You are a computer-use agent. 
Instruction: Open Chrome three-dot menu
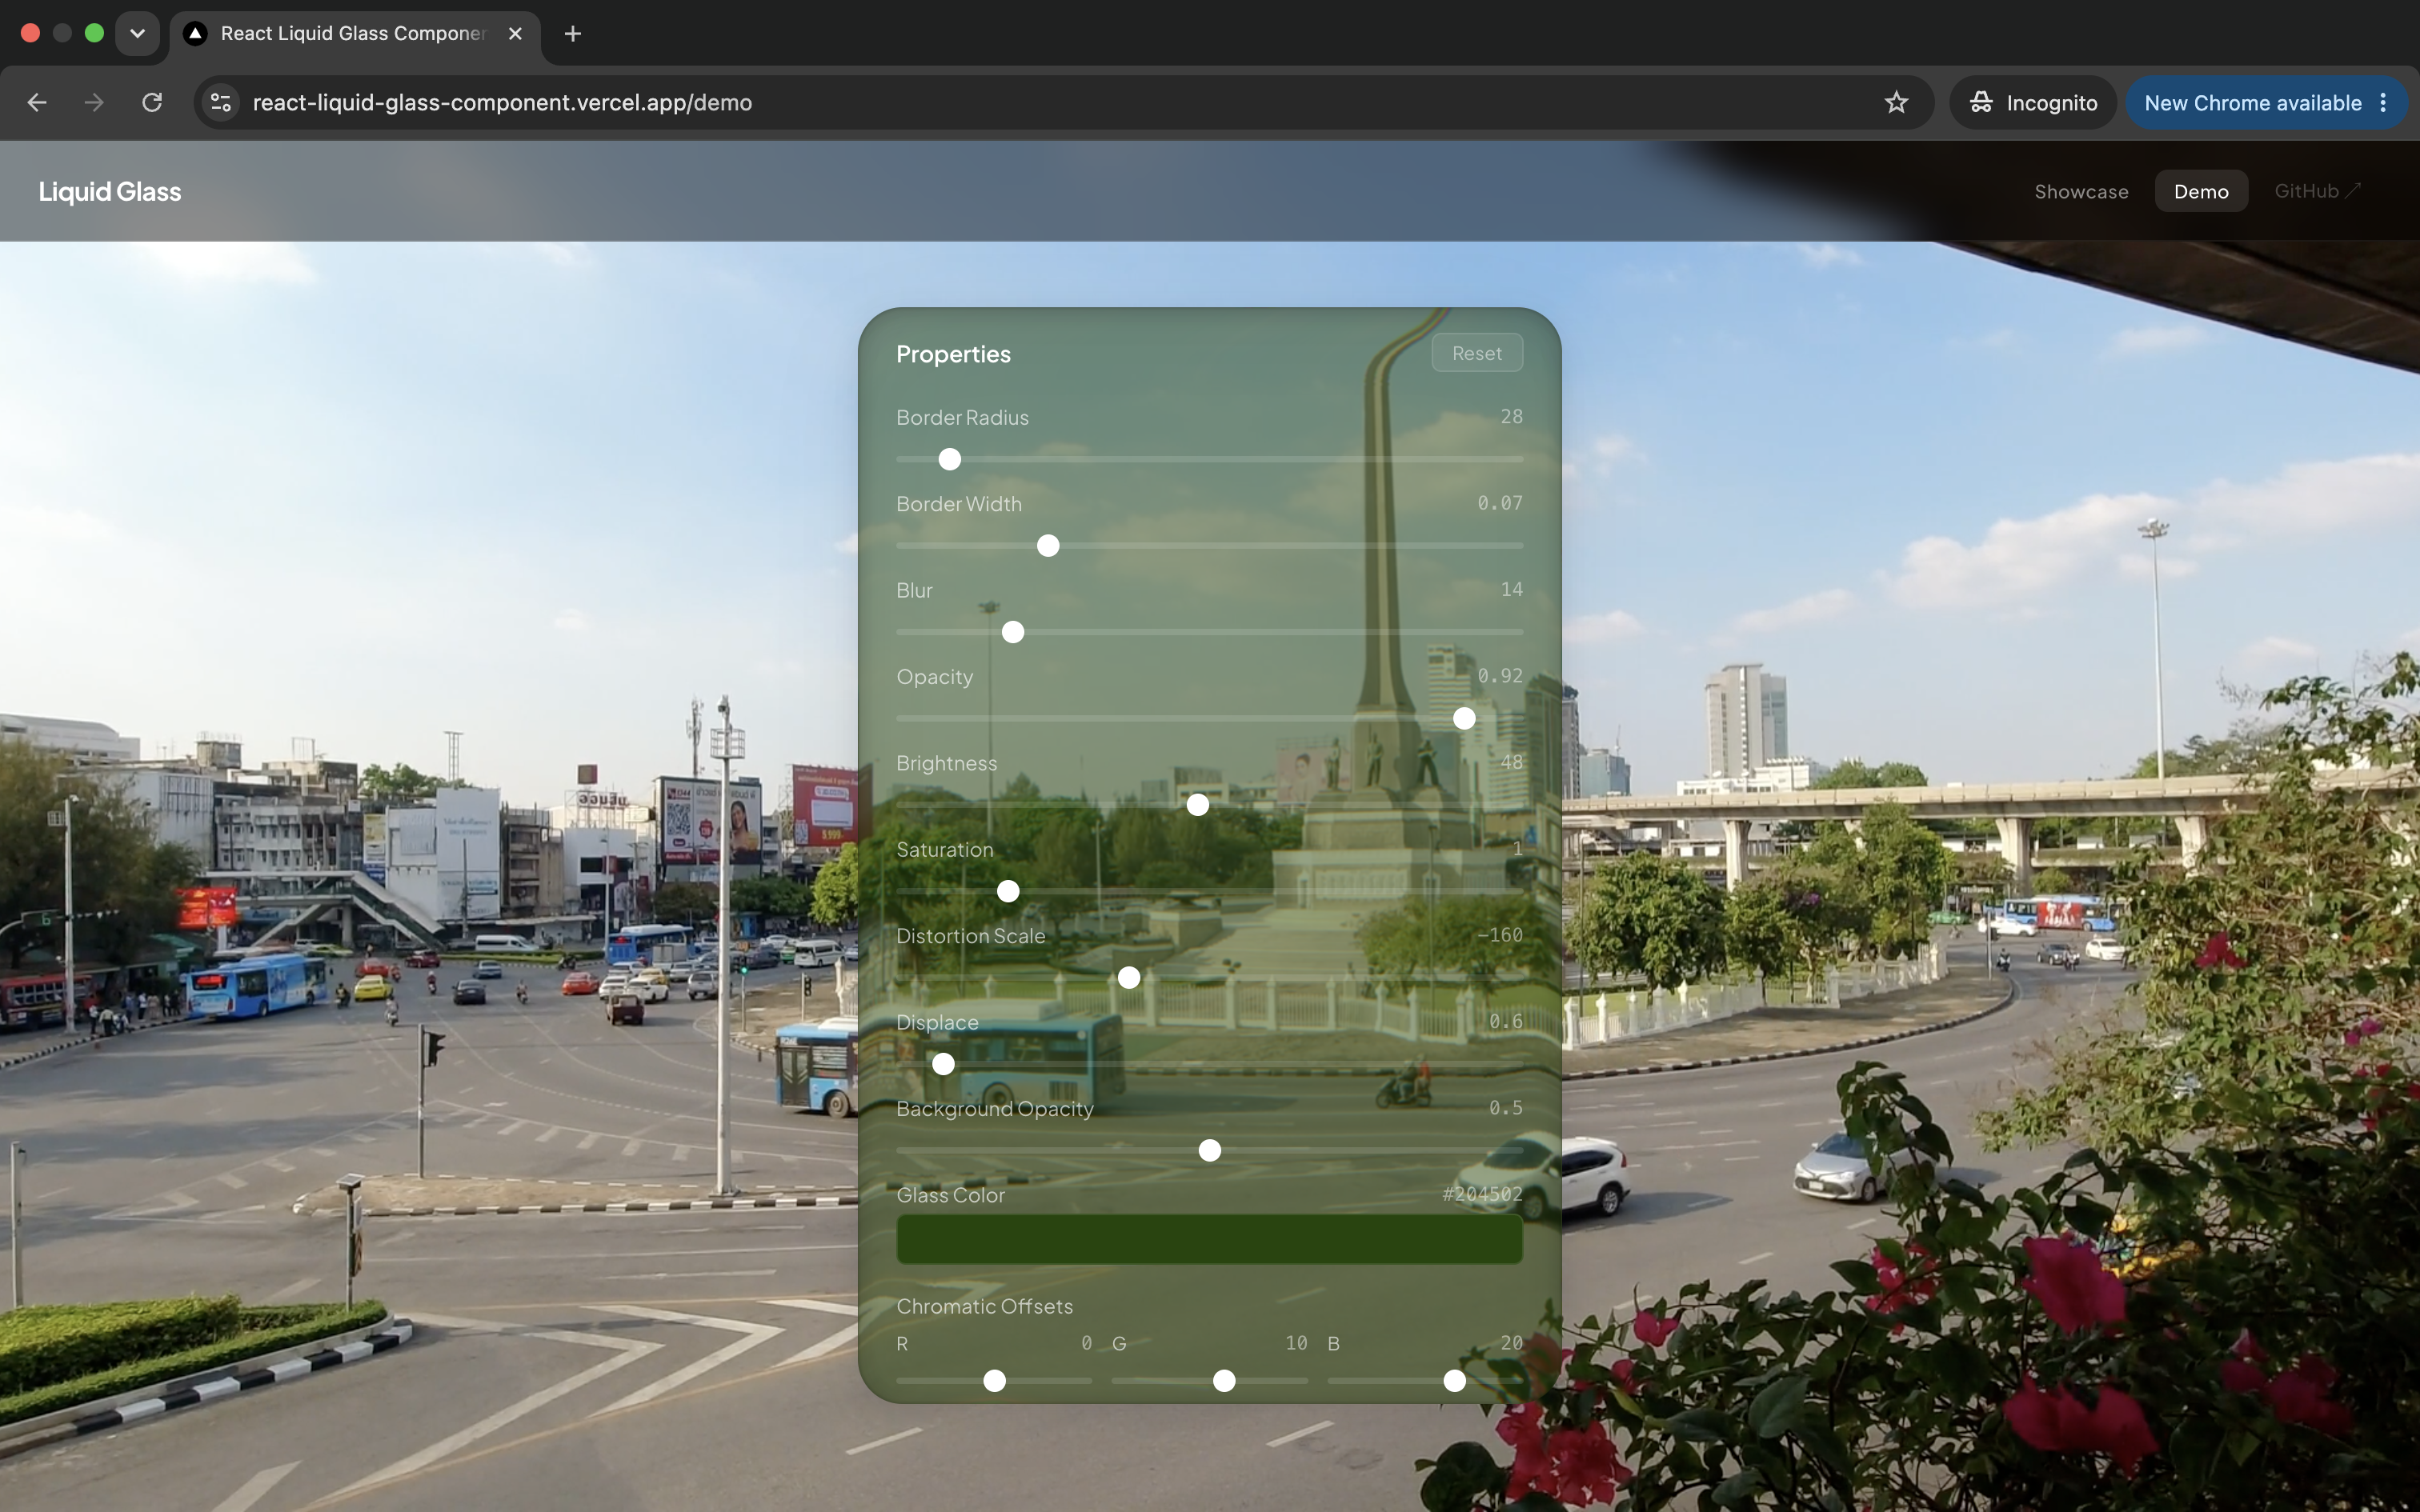point(2384,103)
